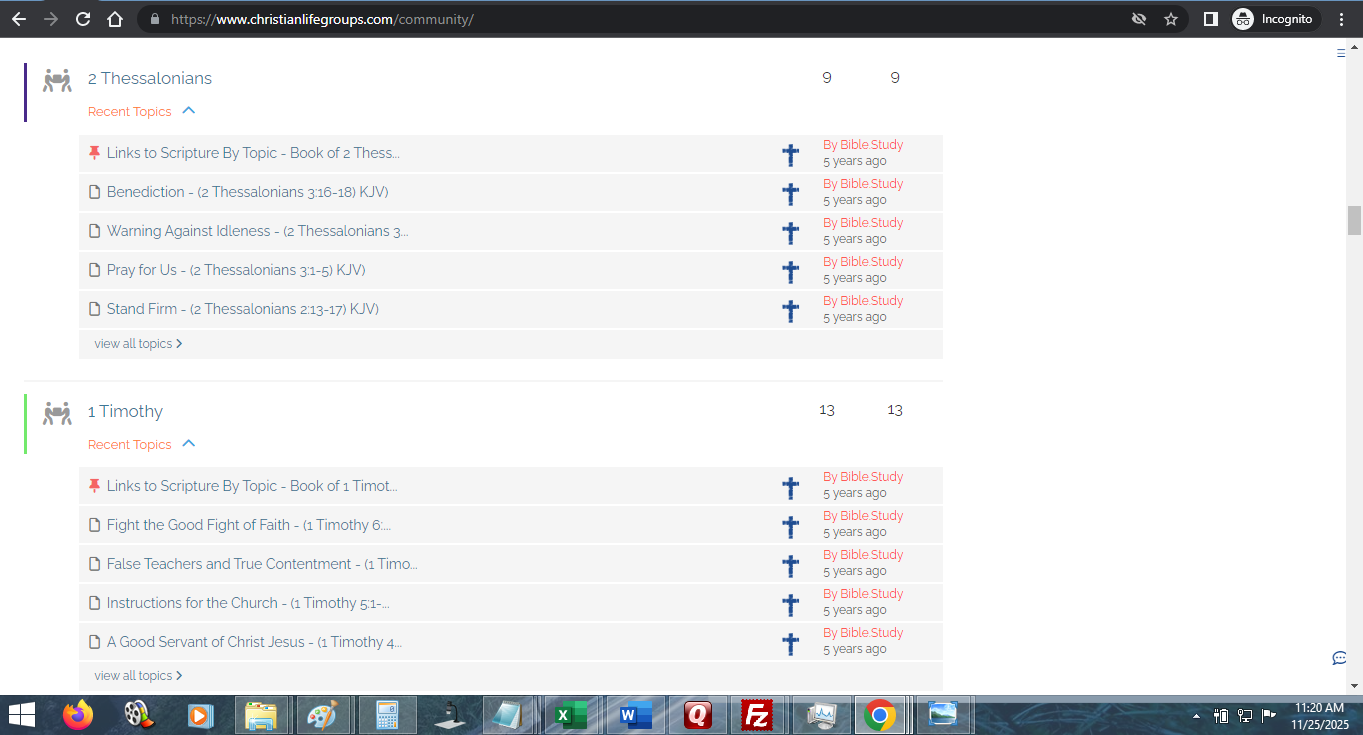Click the page's vertical scrollbar thumb

1354,220
